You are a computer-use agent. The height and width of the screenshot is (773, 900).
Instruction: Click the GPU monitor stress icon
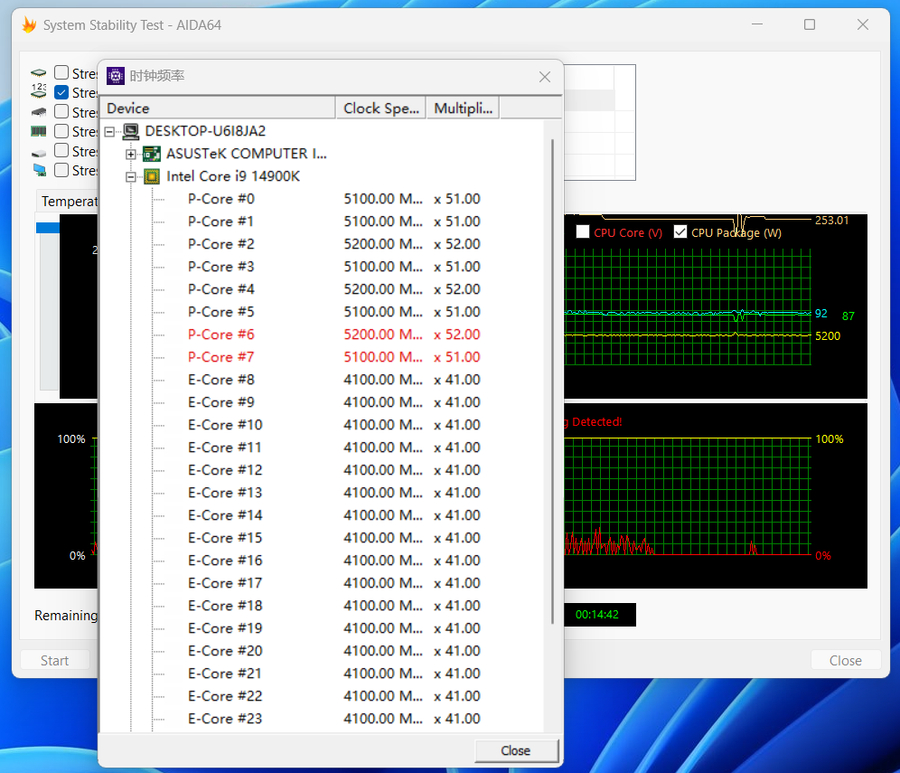click(39, 171)
